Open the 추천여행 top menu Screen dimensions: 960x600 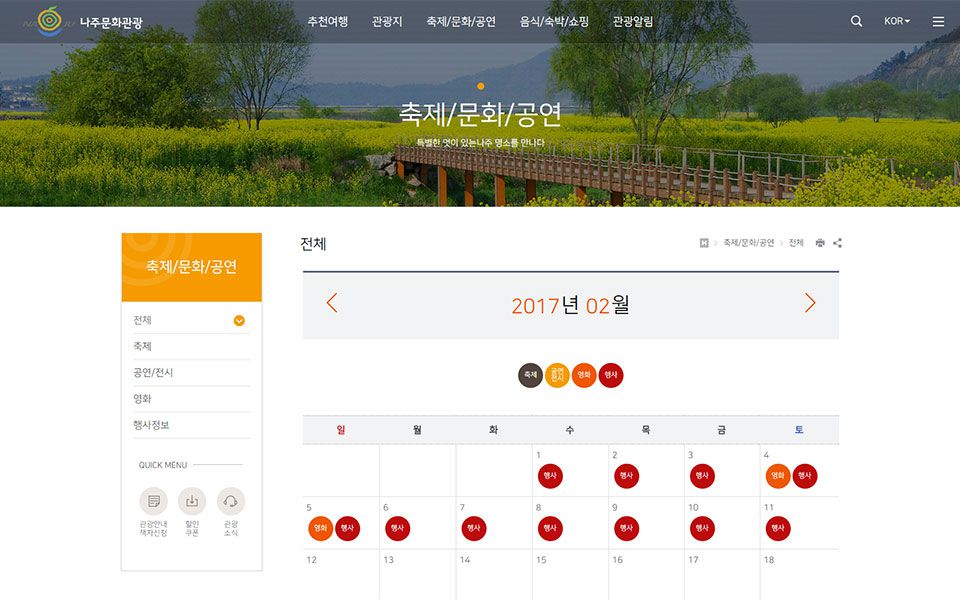328,21
